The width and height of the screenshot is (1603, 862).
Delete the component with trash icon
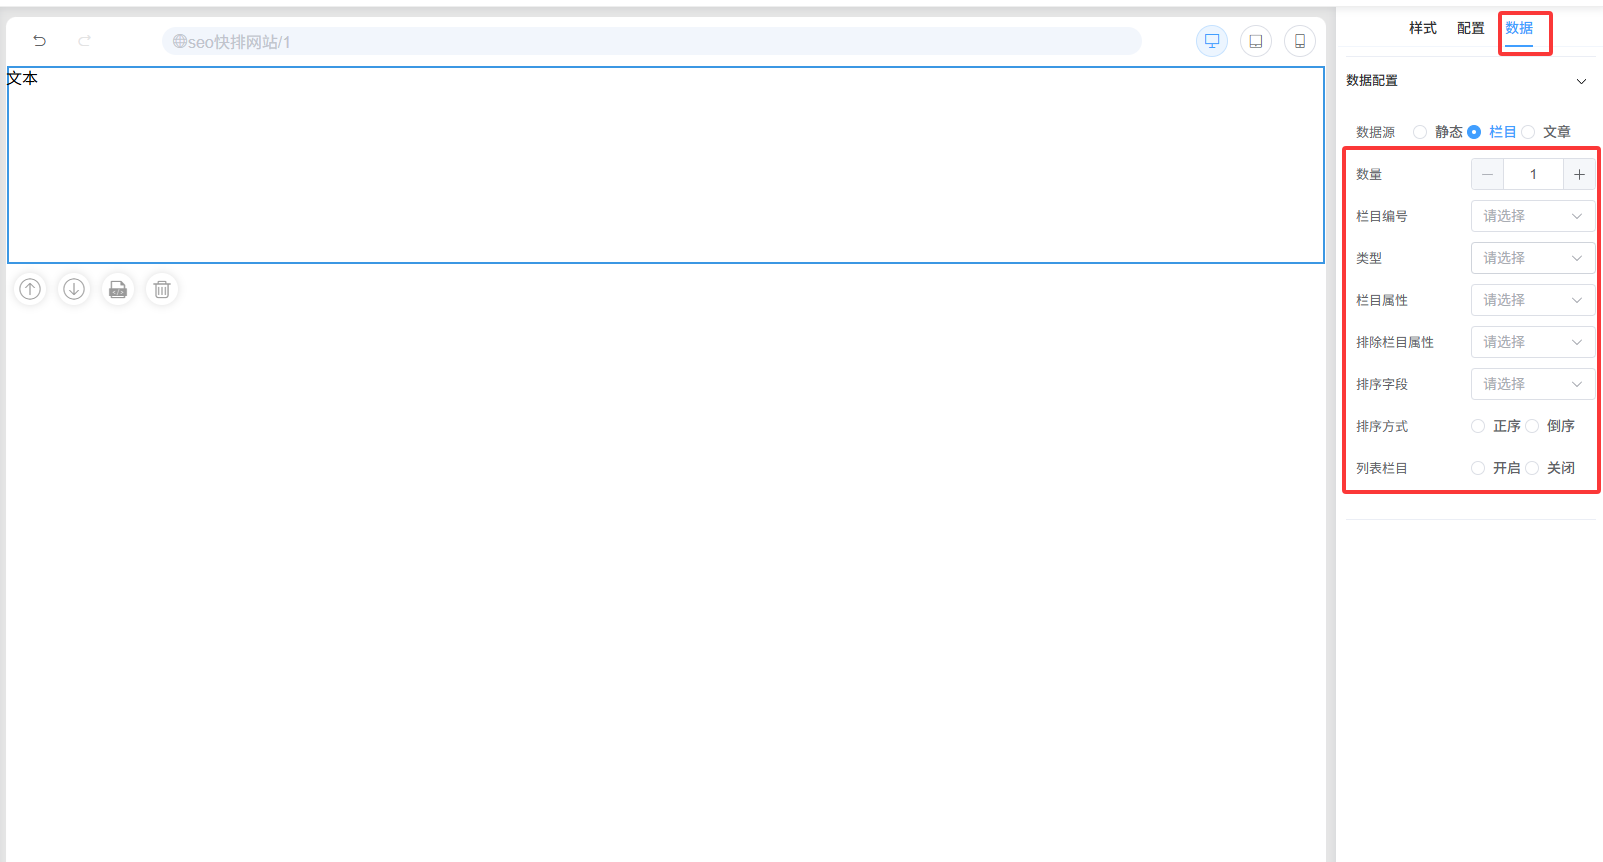pyautogui.click(x=162, y=289)
